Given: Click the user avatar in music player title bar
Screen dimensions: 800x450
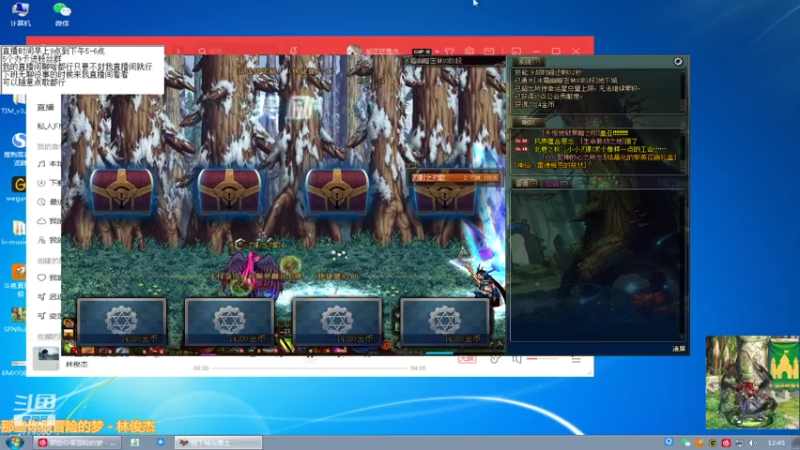Looking at the screenshot, I should (x=354, y=51).
